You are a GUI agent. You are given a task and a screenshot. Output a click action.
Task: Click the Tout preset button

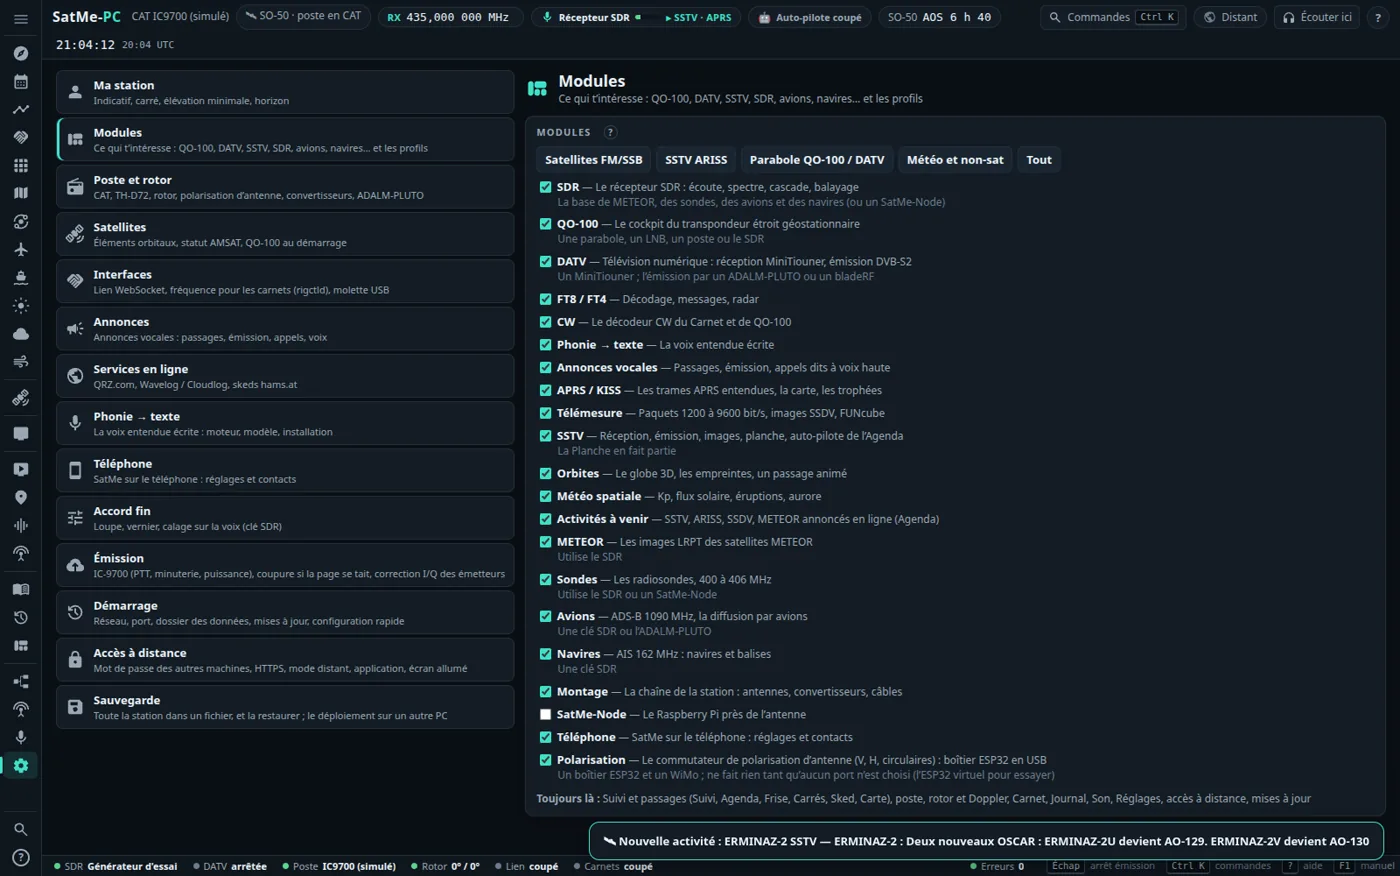click(1039, 160)
